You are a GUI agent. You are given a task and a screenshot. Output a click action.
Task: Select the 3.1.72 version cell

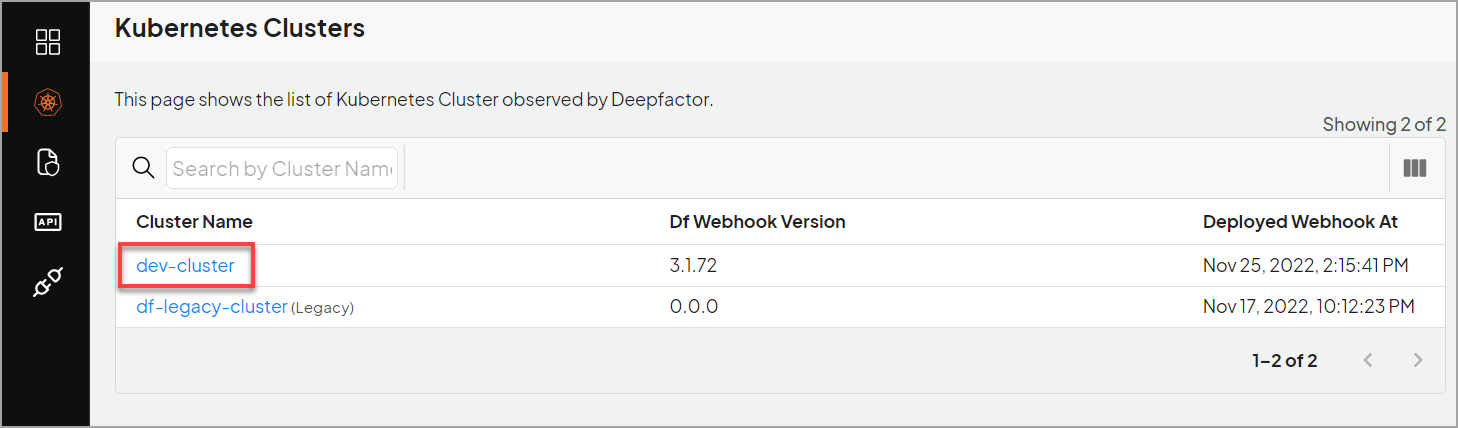693,266
